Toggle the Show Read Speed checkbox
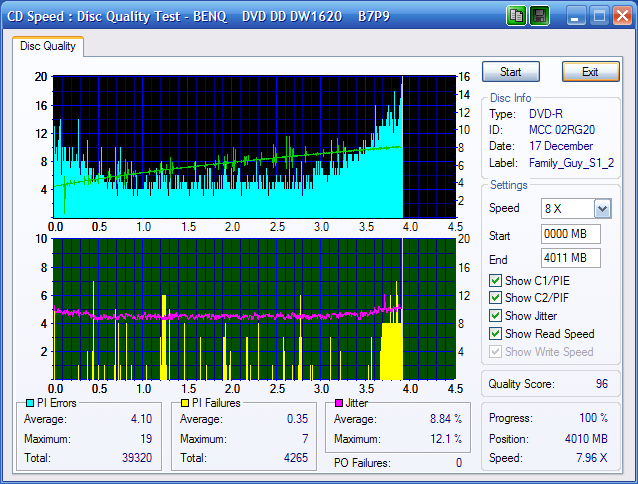Viewport: 638px width, 484px height. click(496, 334)
